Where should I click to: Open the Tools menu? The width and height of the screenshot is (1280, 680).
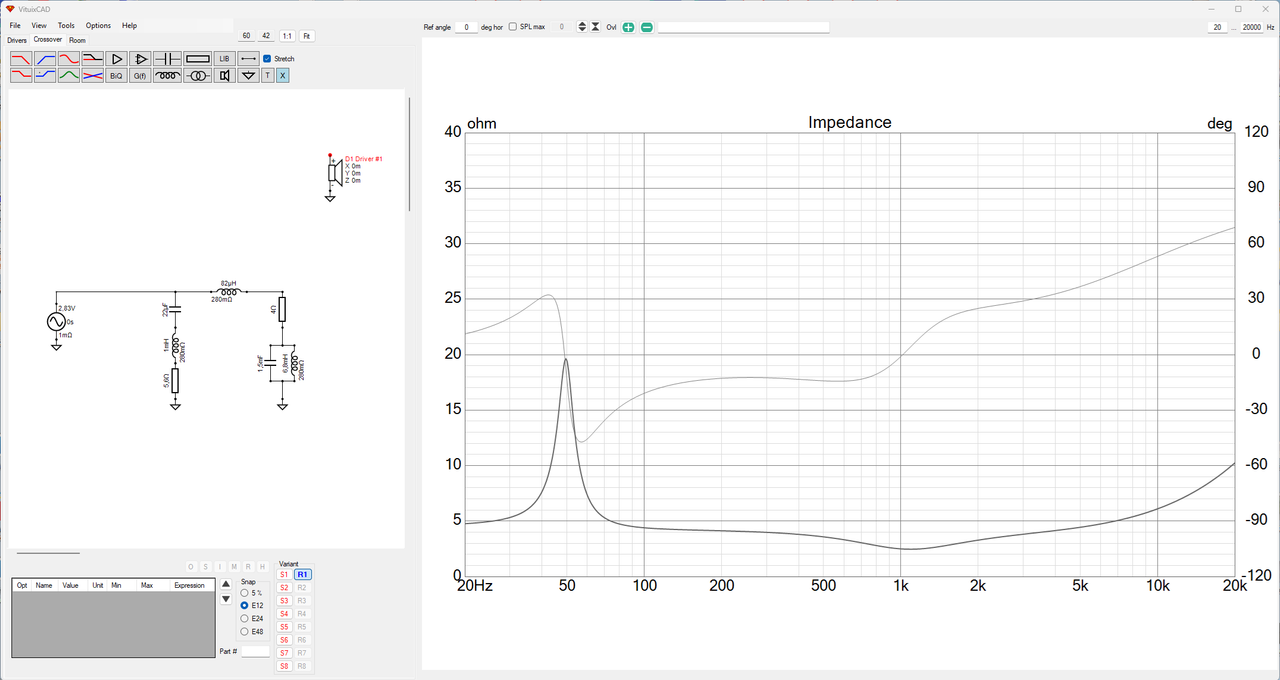66,25
